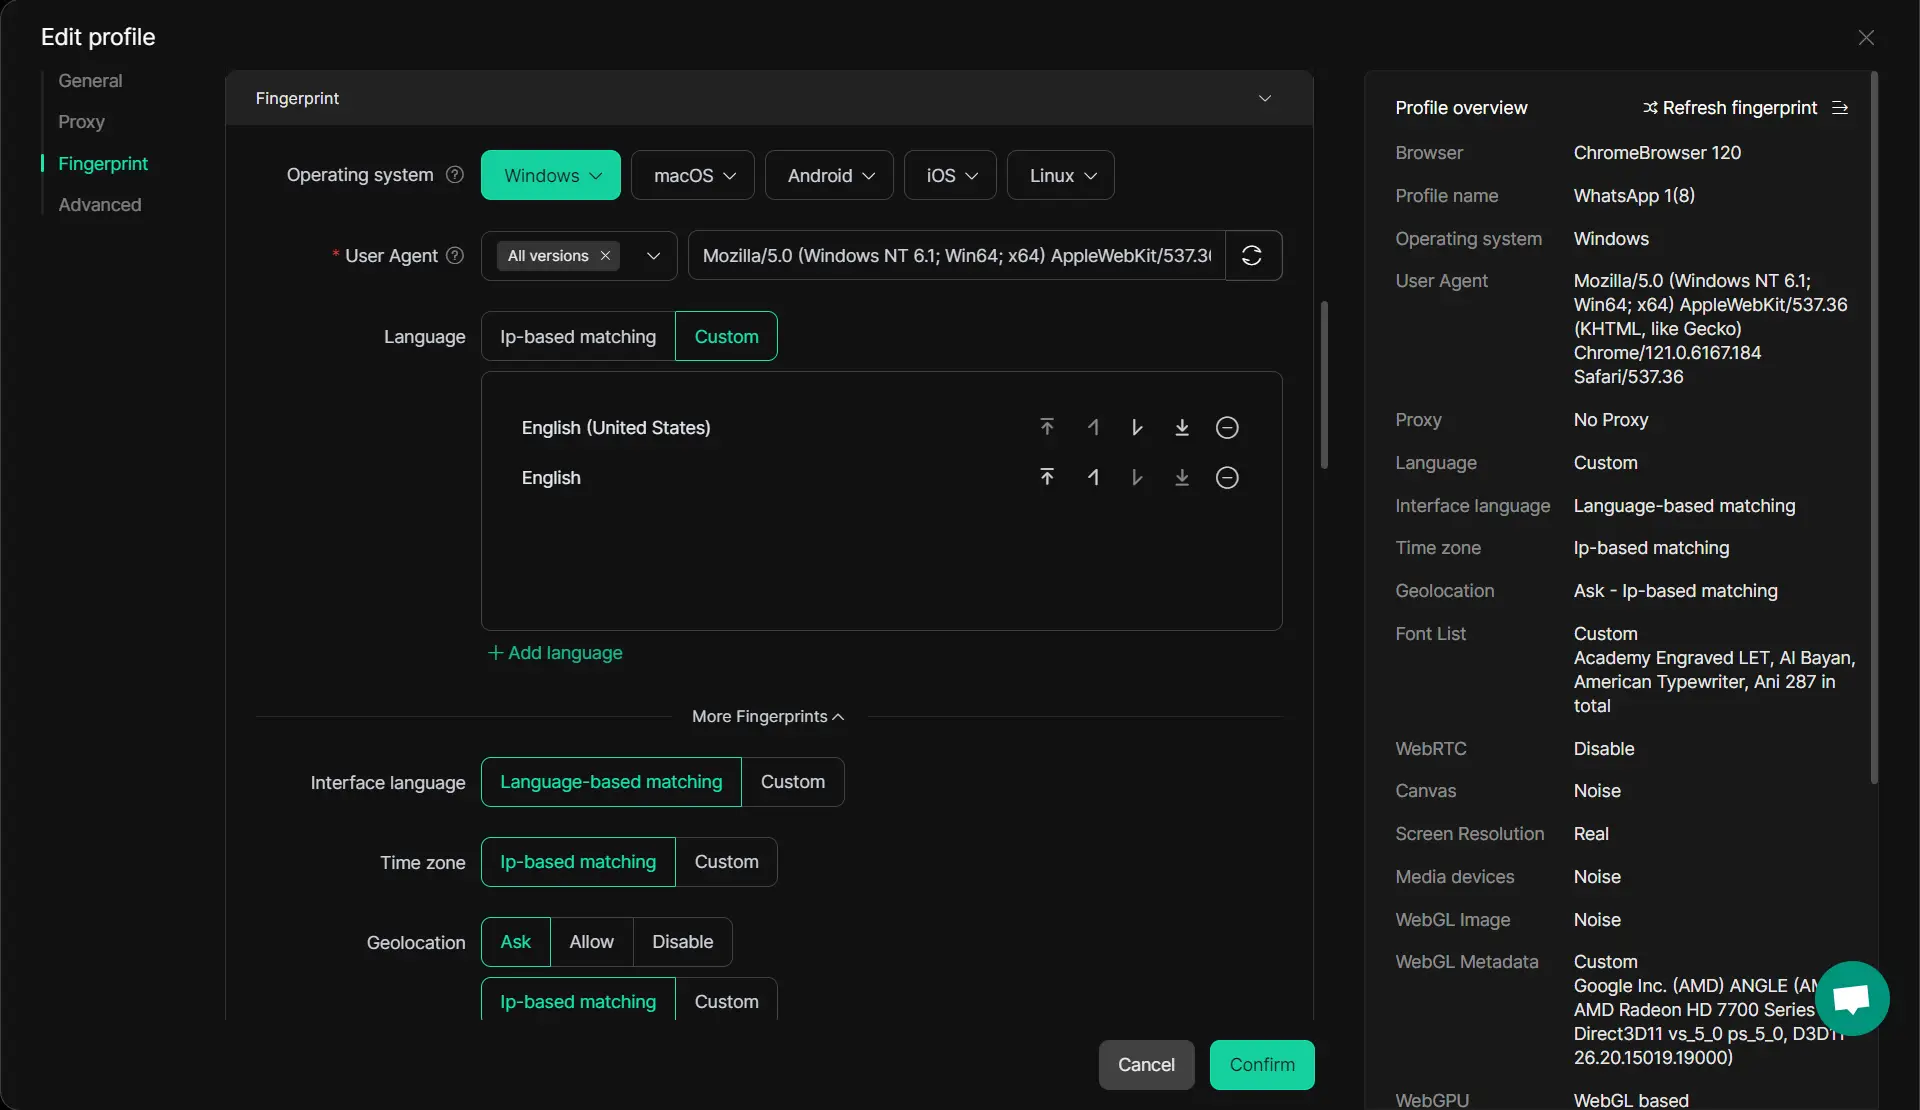The image size is (1920, 1110).
Task: Go to the Proxy section
Action: click(x=81, y=122)
